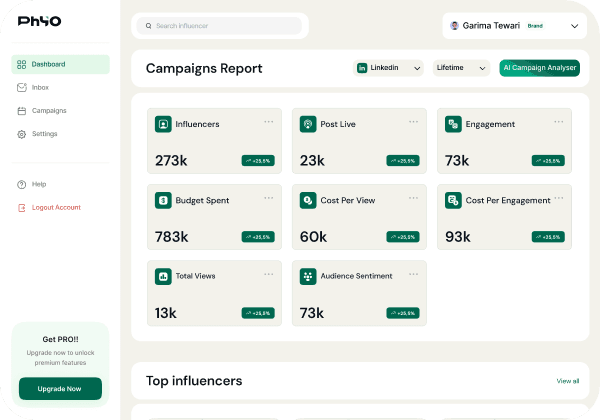Go to Inbox in sidebar
The height and width of the screenshot is (420, 600).
pyautogui.click(x=40, y=87)
